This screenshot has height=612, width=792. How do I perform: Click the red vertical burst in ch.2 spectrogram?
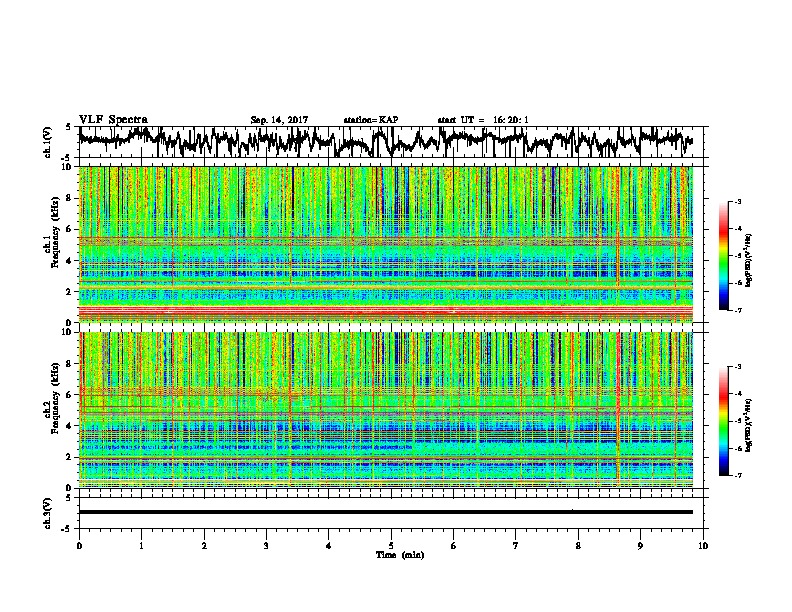618,410
